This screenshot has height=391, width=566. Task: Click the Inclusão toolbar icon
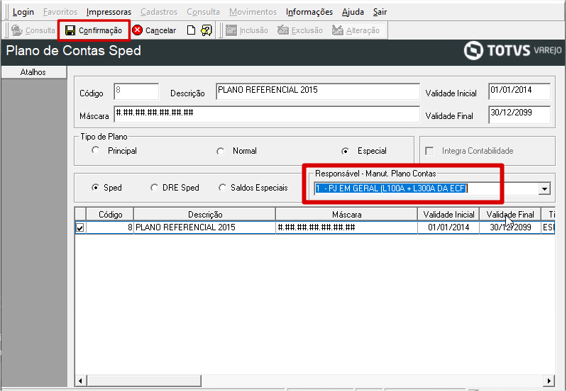pyautogui.click(x=231, y=30)
